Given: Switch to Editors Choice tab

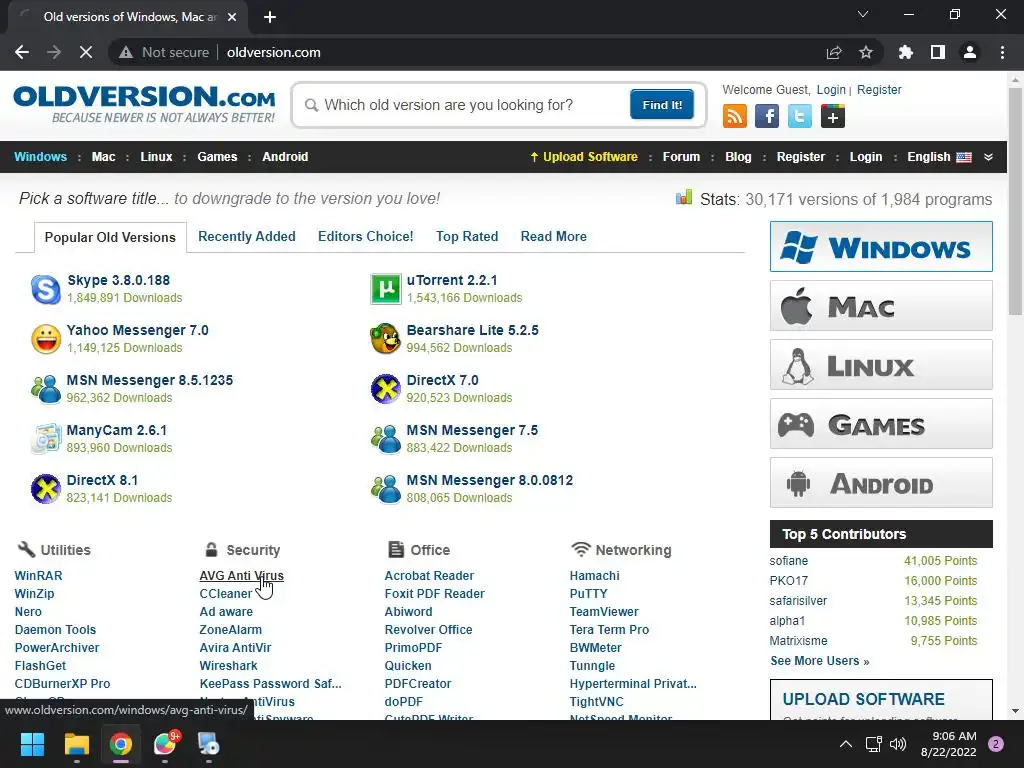Looking at the screenshot, I should (x=366, y=236).
